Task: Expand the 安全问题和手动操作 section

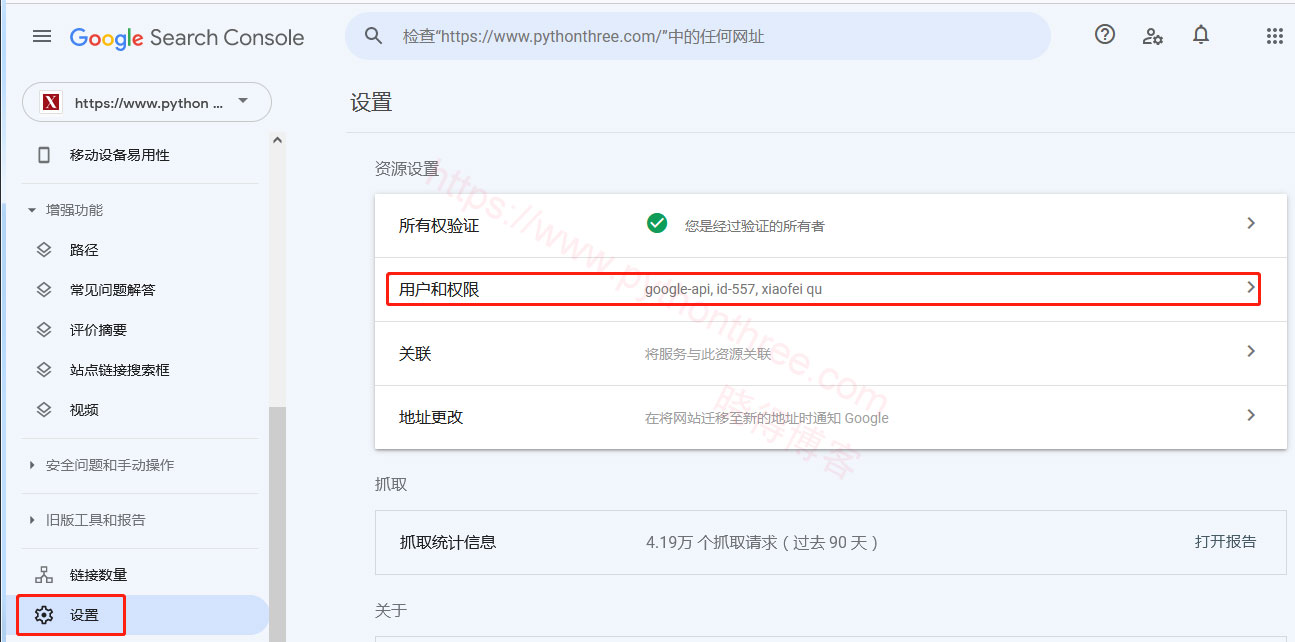Action: pos(100,465)
